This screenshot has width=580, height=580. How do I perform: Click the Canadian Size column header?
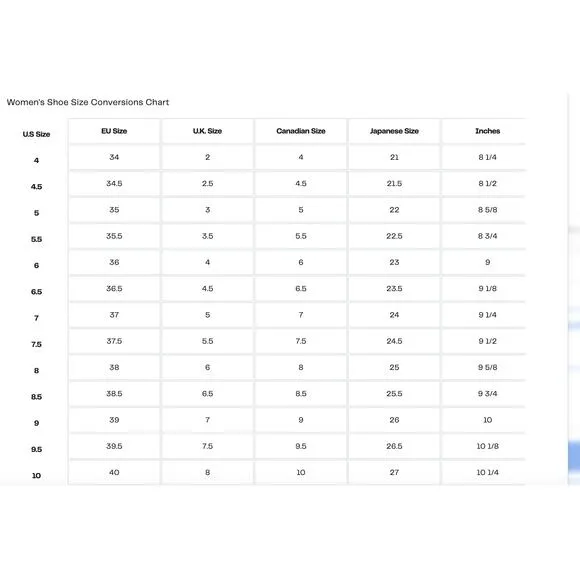point(301,131)
